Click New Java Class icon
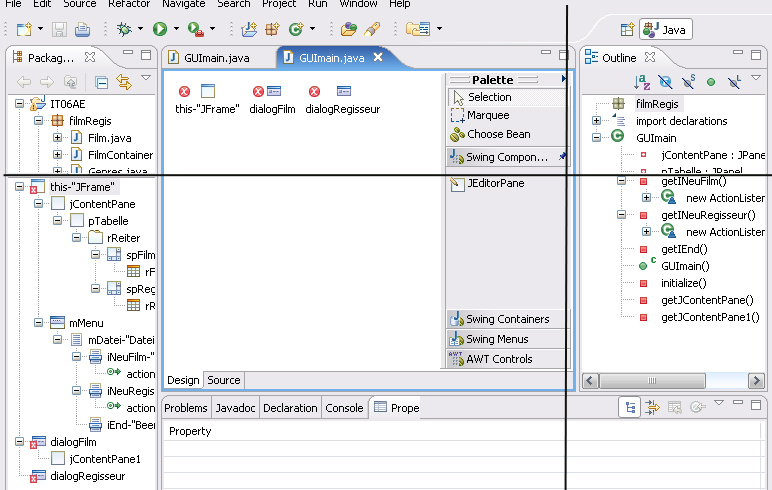 pos(296,30)
